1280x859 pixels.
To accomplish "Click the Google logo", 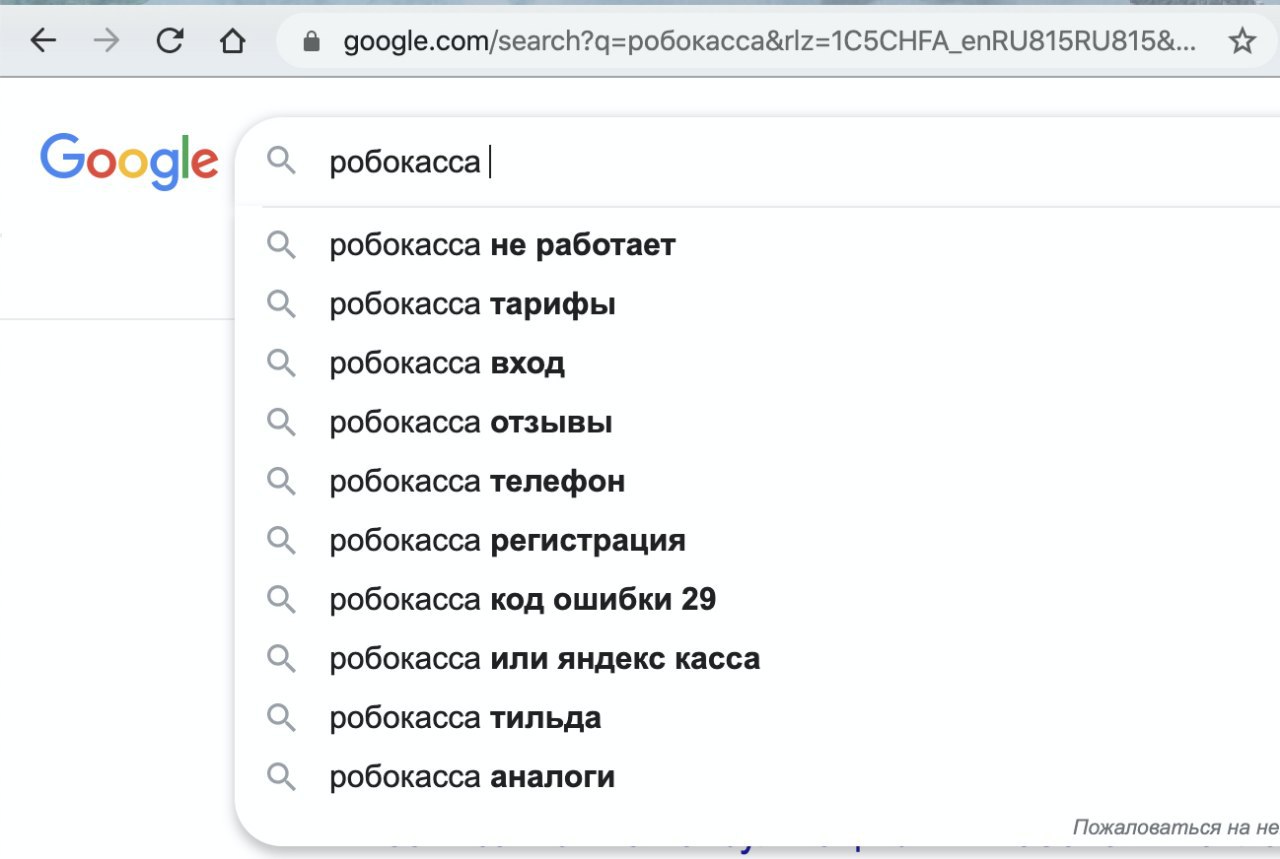I will coord(129,161).
